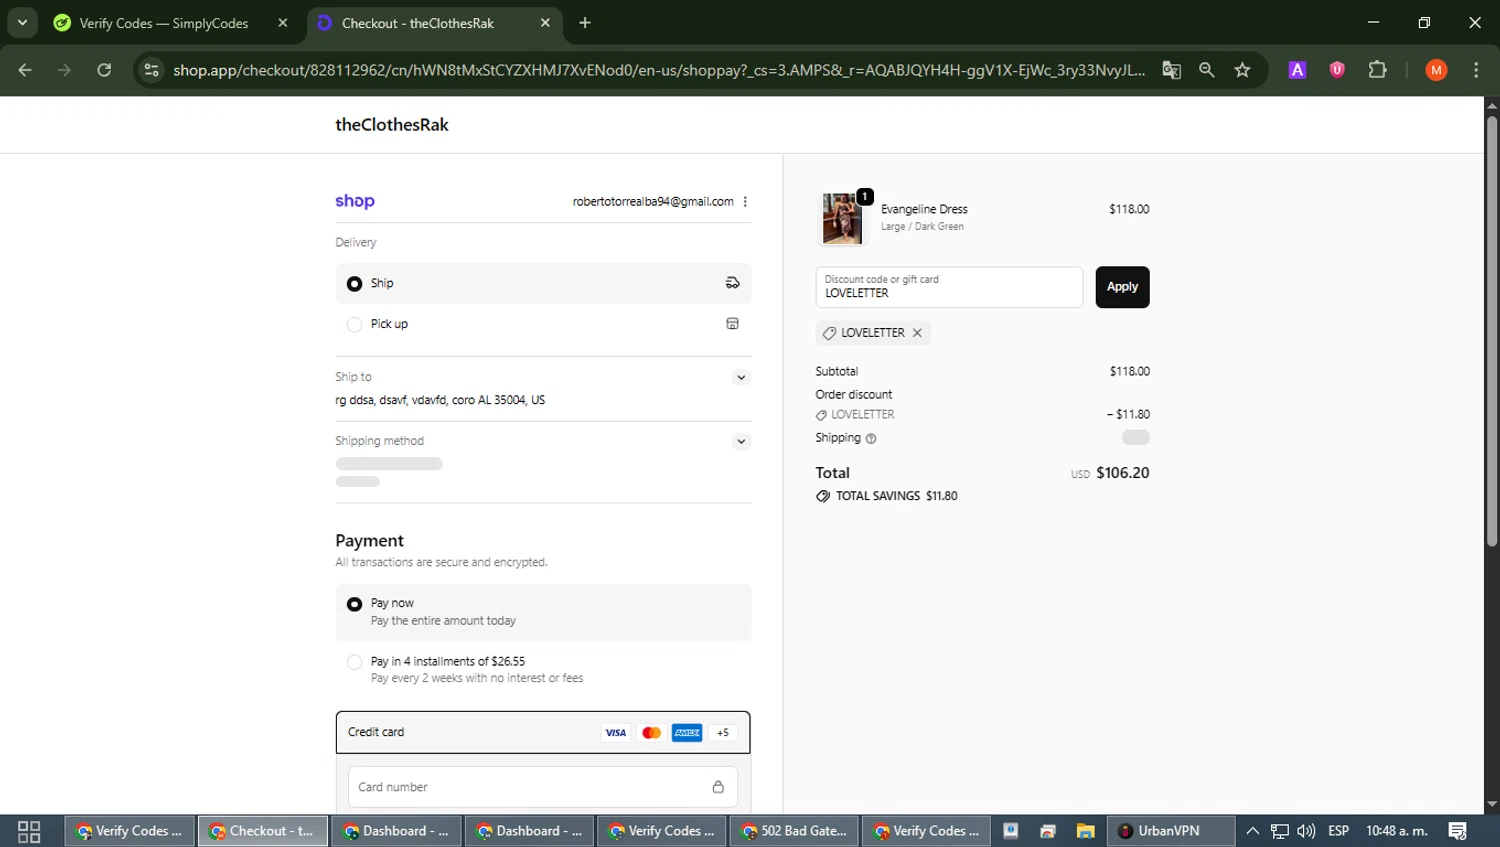The image size is (1500, 847).
Task: Click the lock icon in Card number field
Action: point(718,787)
